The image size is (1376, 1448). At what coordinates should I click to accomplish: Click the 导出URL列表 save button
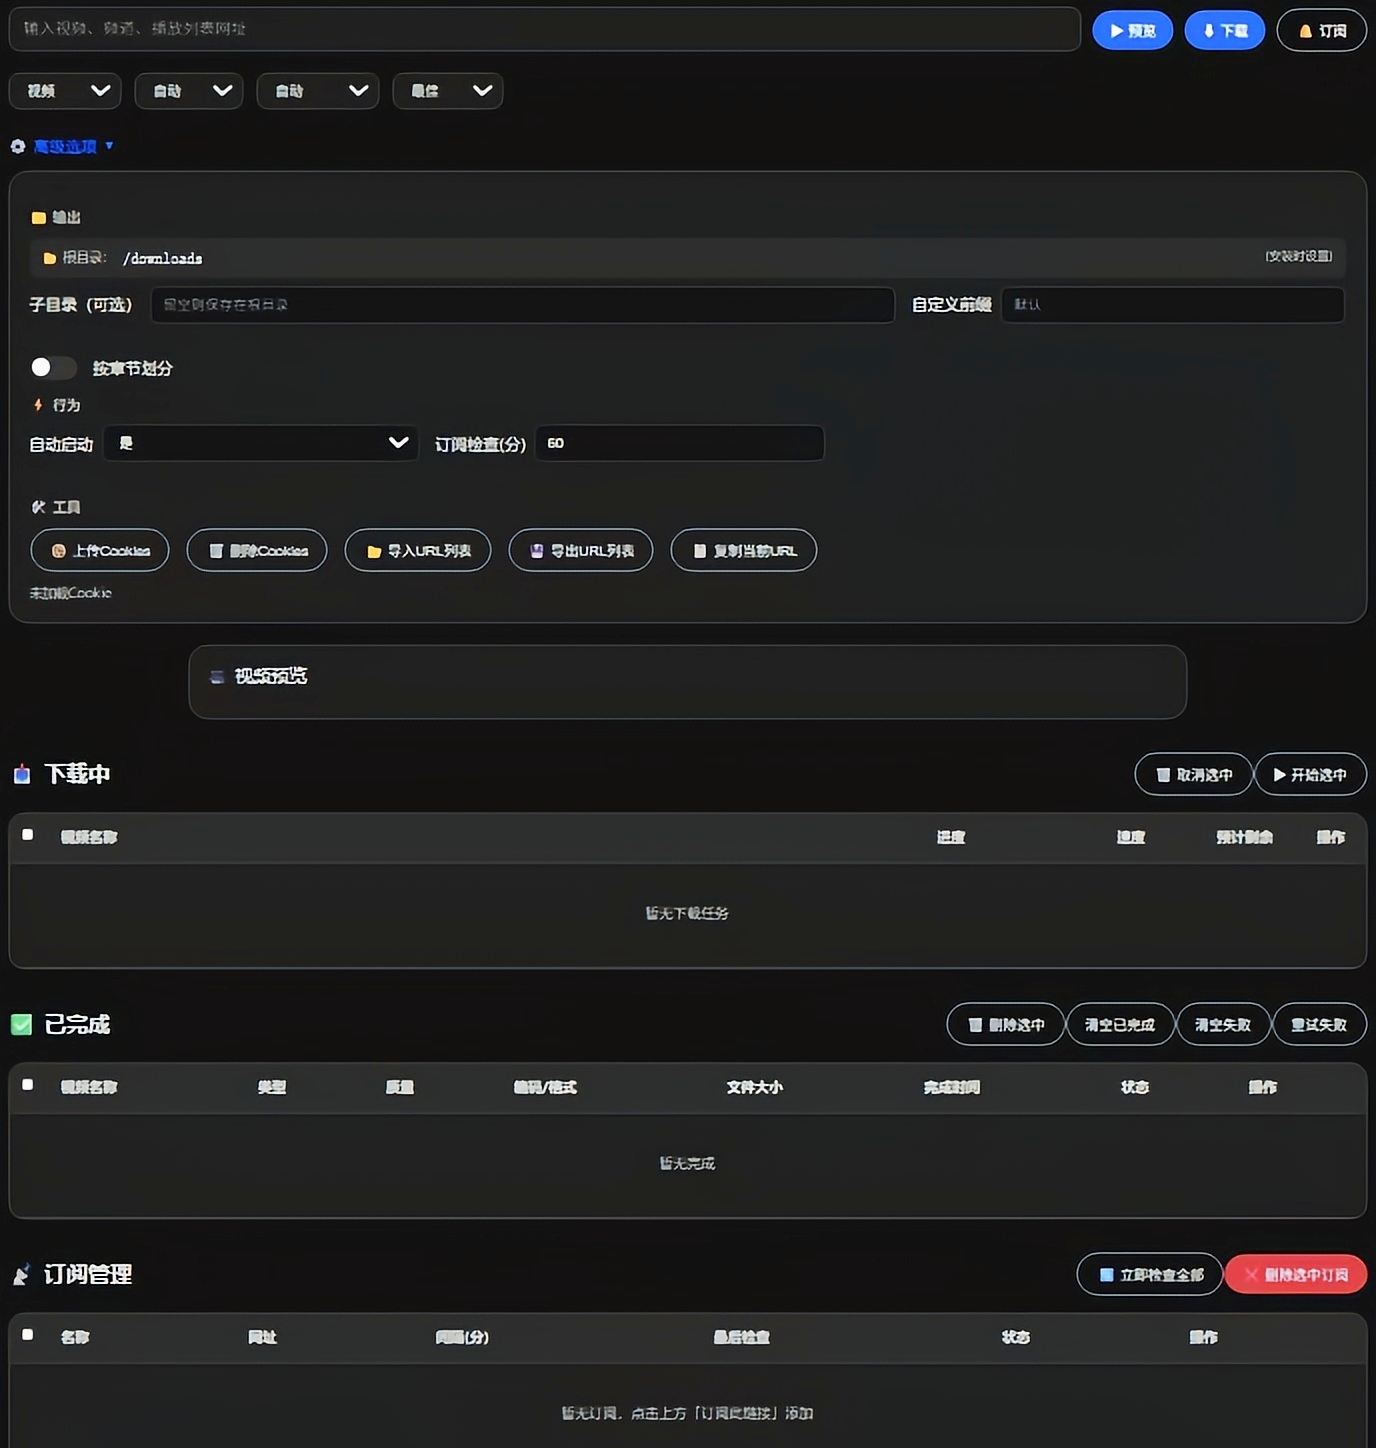coord(581,550)
